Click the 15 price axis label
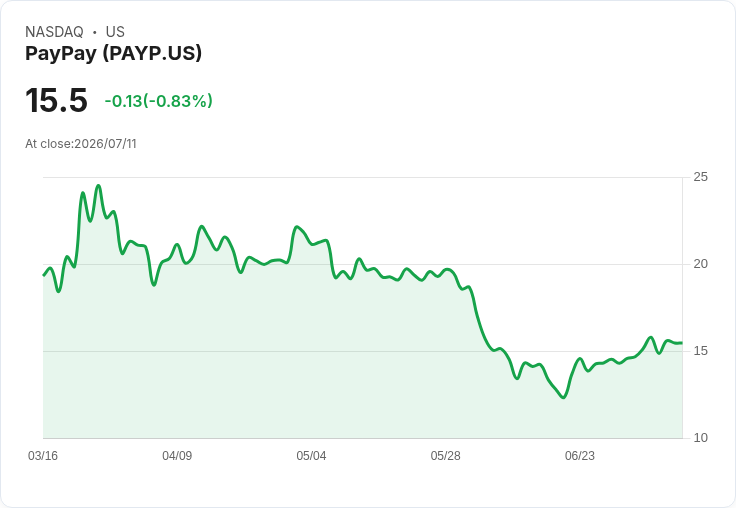736x508 pixels. point(700,351)
